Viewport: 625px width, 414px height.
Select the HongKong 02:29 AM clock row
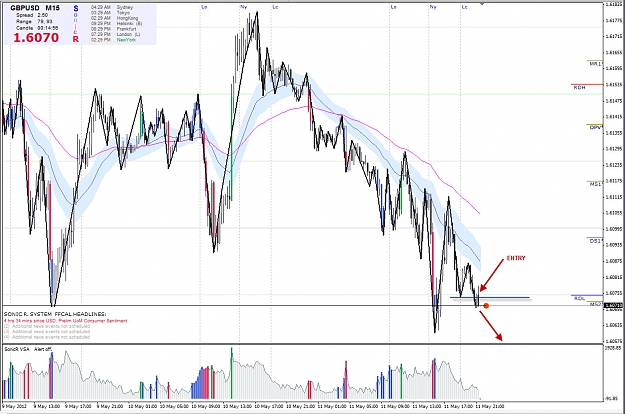114,18
